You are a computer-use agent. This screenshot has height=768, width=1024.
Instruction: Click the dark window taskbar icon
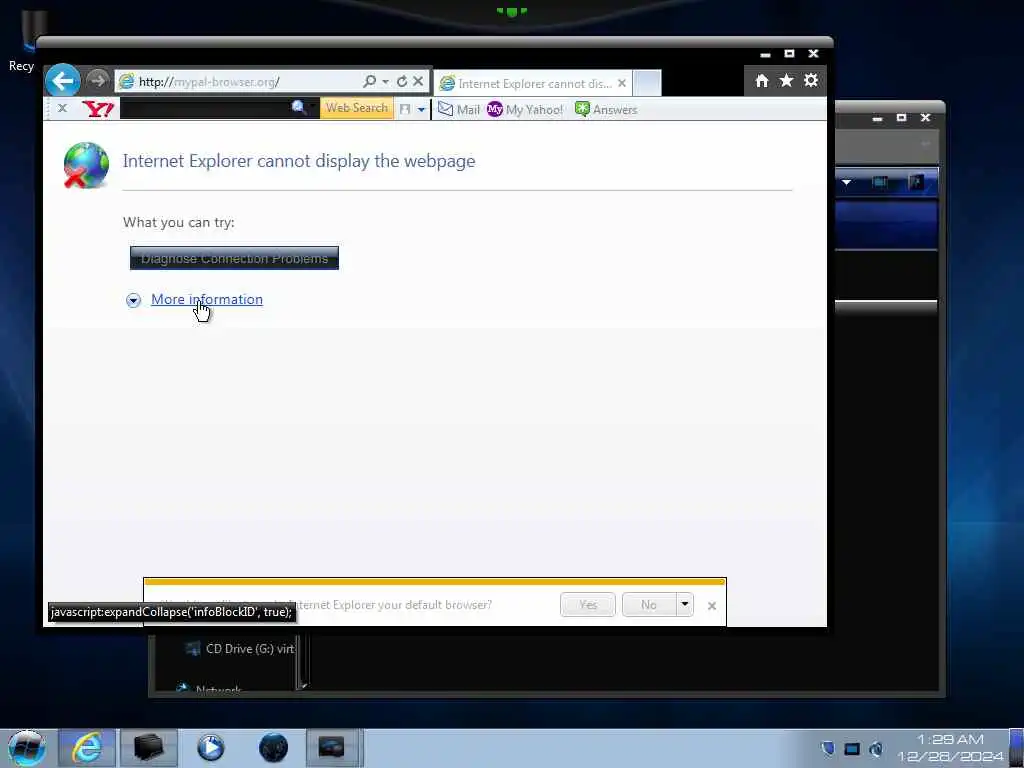[x=332, y=748]
